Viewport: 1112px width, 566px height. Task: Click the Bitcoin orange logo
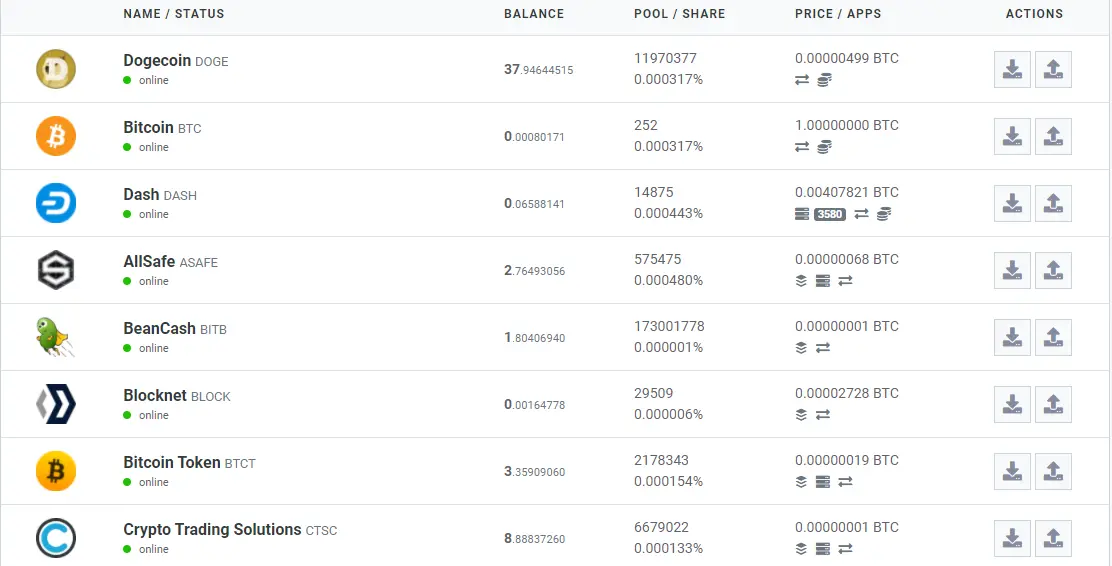[56, 136]
